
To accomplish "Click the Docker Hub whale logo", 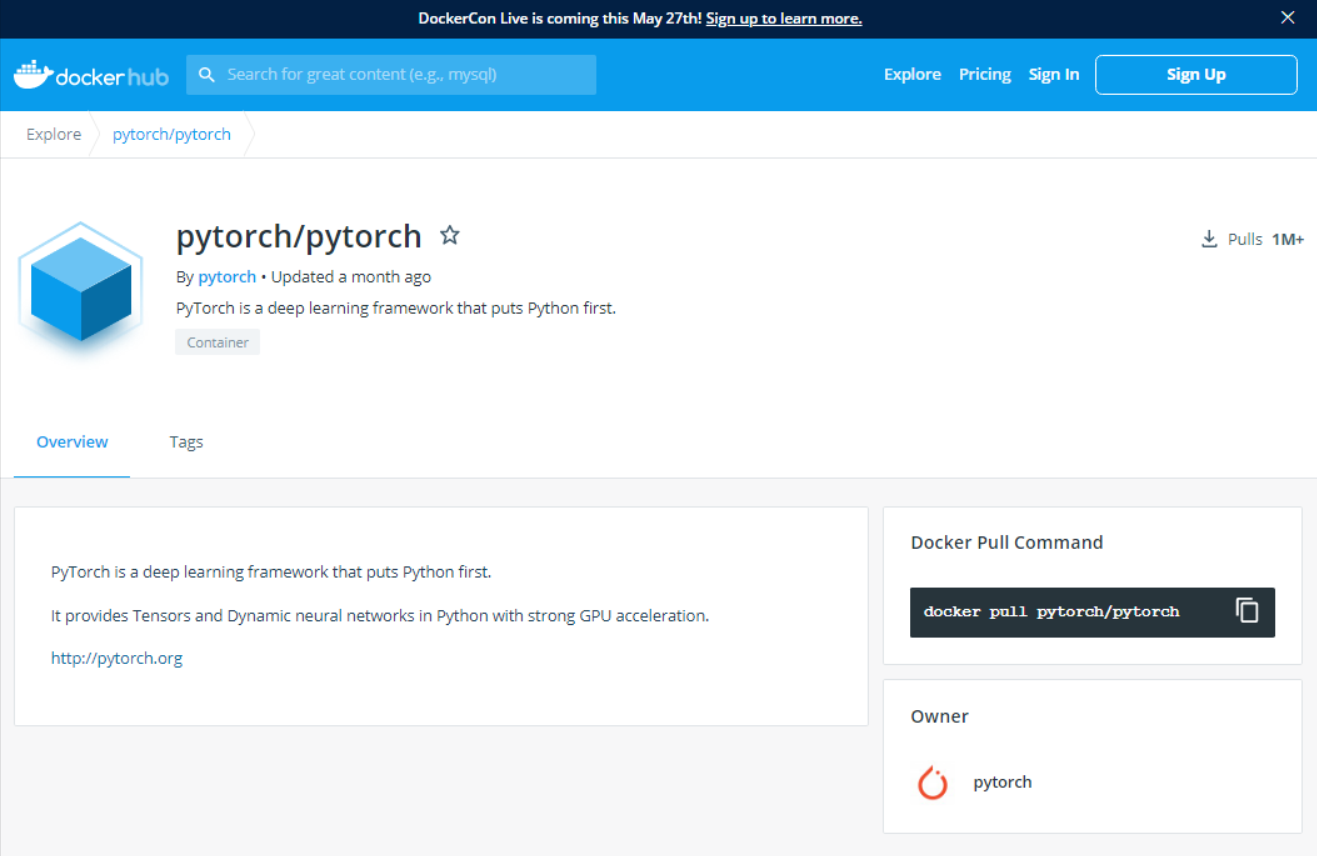I will tap(32, 75).
